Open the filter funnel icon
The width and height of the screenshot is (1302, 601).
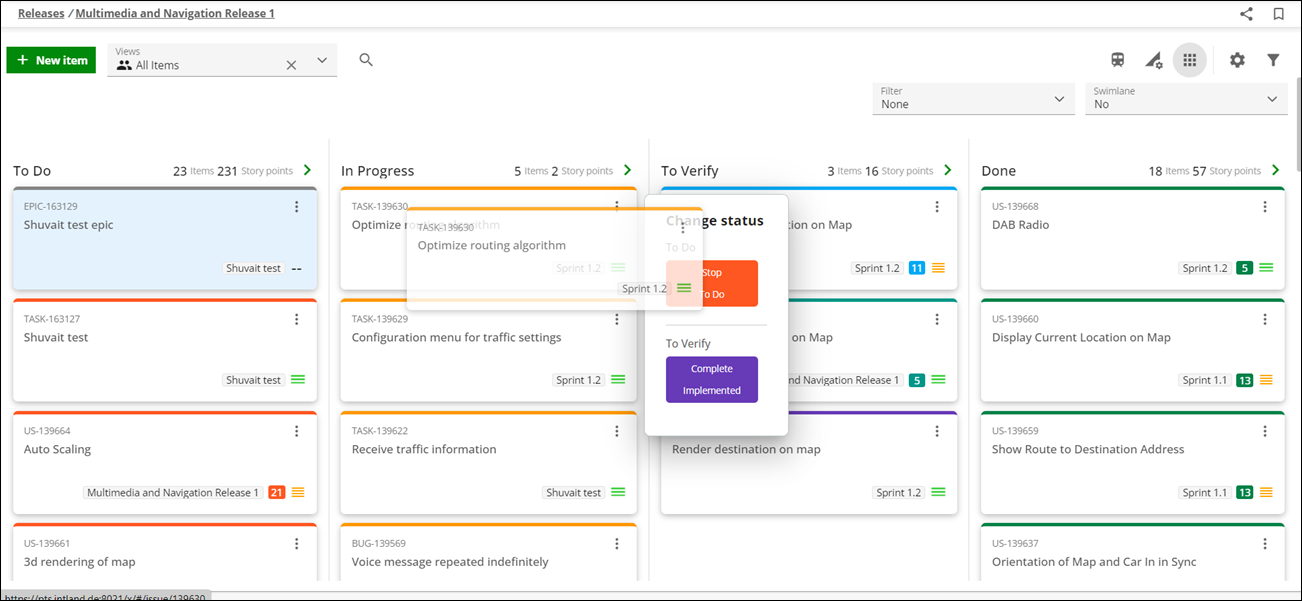(1273, 60)
